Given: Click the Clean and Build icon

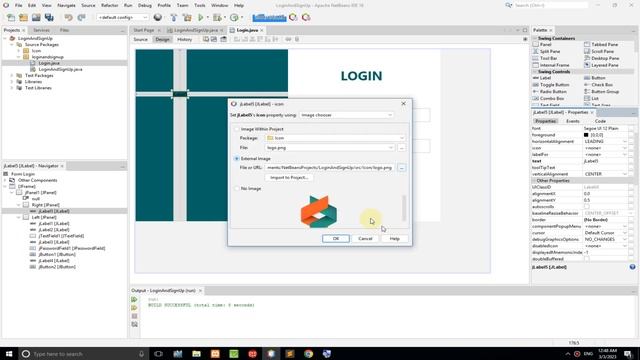Looking at the screenshot, I should click(x=187, y=18).
